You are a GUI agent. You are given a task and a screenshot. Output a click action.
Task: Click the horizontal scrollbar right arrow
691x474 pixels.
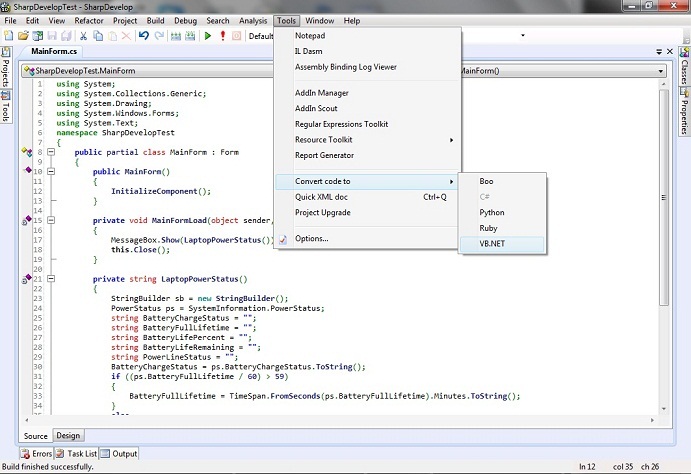pyautogui.click(x=652, y=421)
